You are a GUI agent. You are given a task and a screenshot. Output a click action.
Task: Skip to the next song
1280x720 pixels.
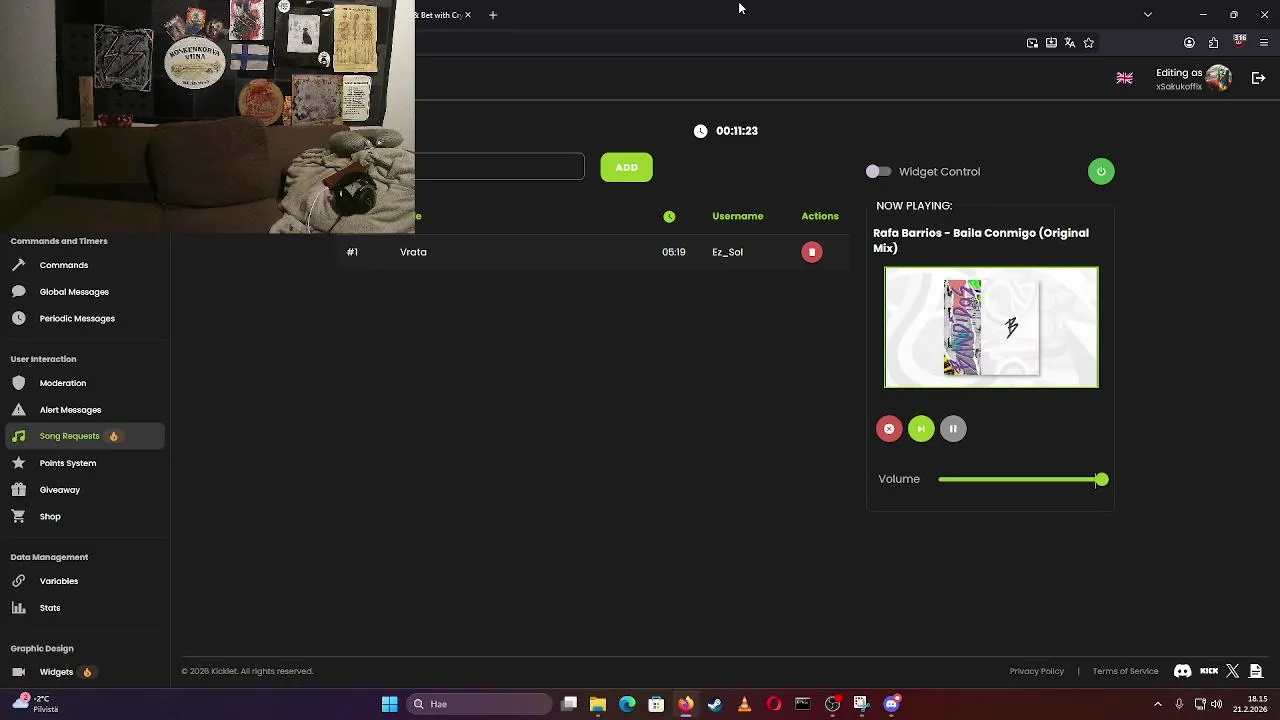(921, 429)
